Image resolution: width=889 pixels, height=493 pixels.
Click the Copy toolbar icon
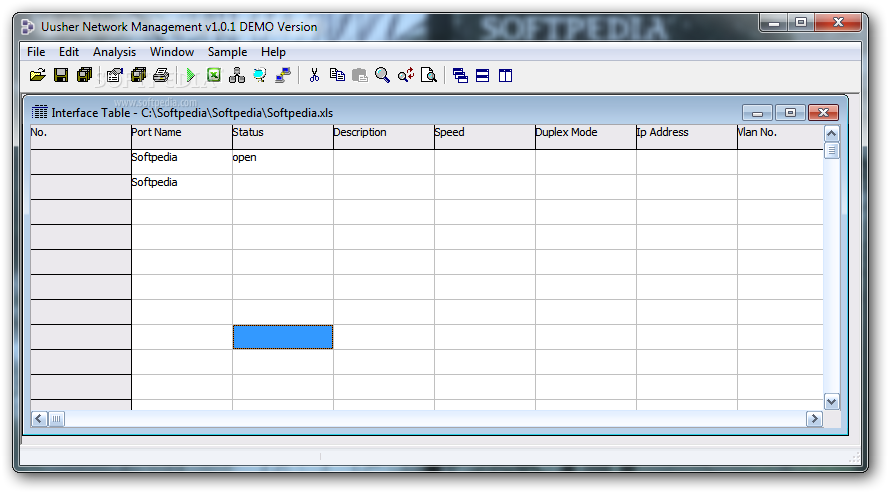coord(337,75)
